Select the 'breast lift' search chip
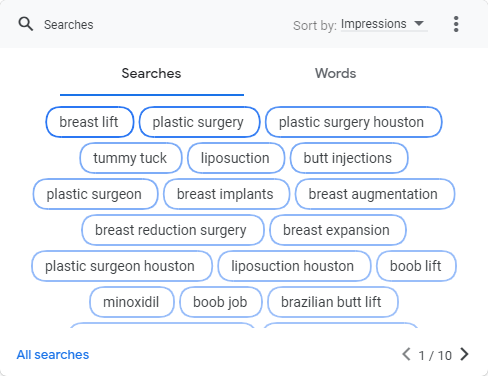488x376 pixels. point(90,122)
